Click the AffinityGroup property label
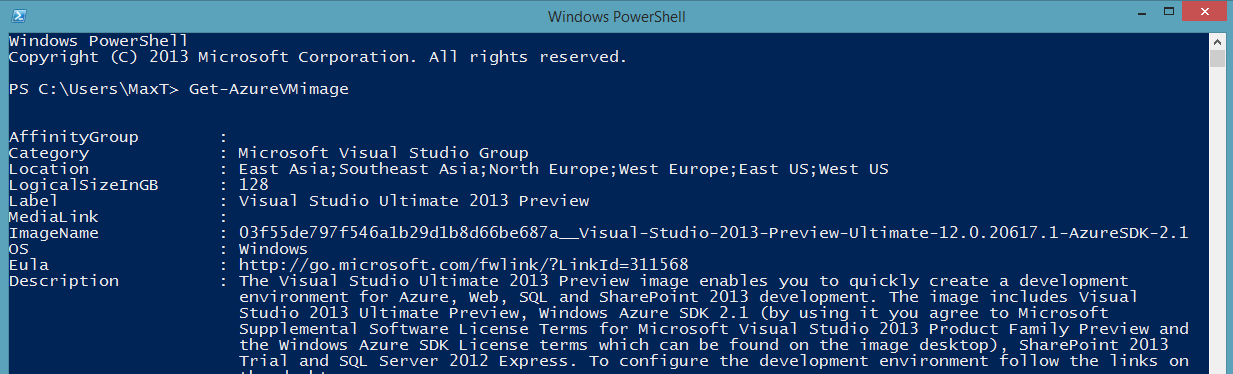This screenshot has height=374, width=1233. [x=74, y=137]
